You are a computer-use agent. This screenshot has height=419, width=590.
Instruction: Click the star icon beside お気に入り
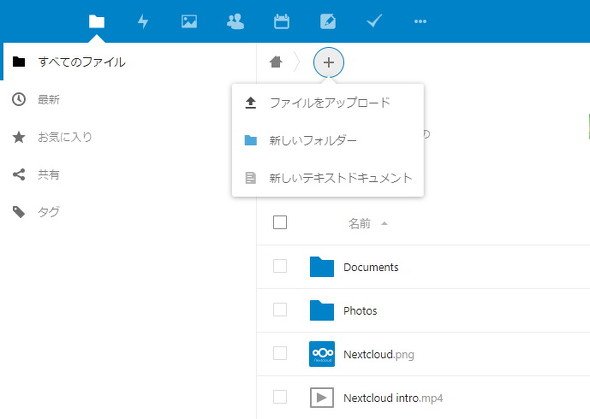19,137
